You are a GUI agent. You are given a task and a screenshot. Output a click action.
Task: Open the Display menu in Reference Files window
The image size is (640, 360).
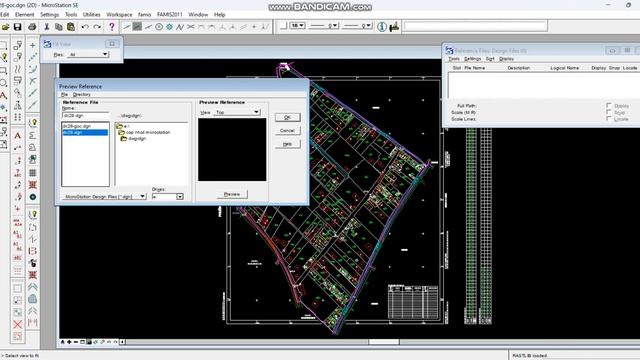pos(506,59)
